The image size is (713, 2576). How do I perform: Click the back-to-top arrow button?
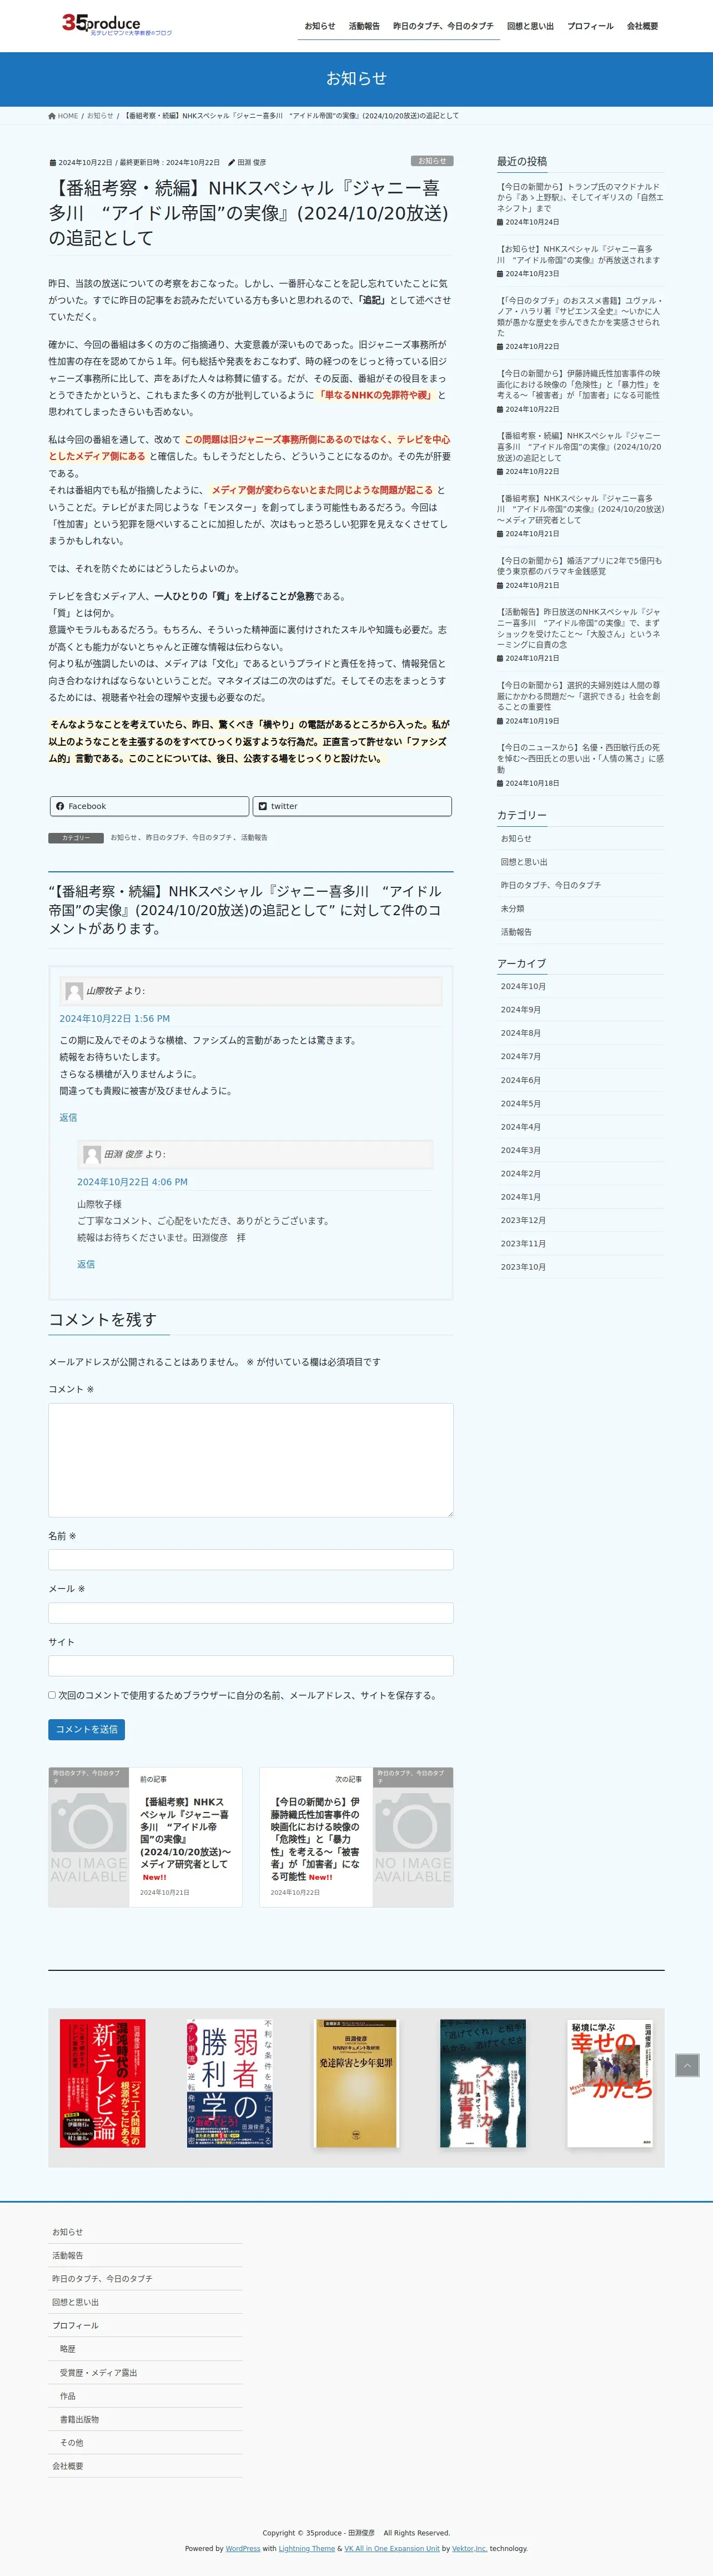coord(687,2065)
